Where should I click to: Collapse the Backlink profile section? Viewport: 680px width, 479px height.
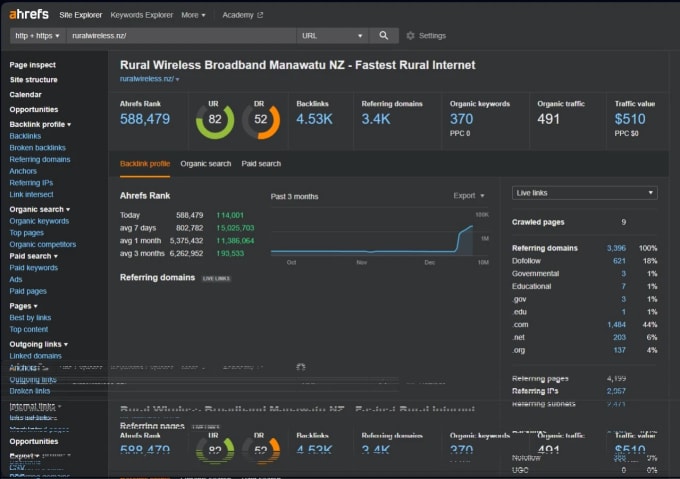click(x=40, y=124)
